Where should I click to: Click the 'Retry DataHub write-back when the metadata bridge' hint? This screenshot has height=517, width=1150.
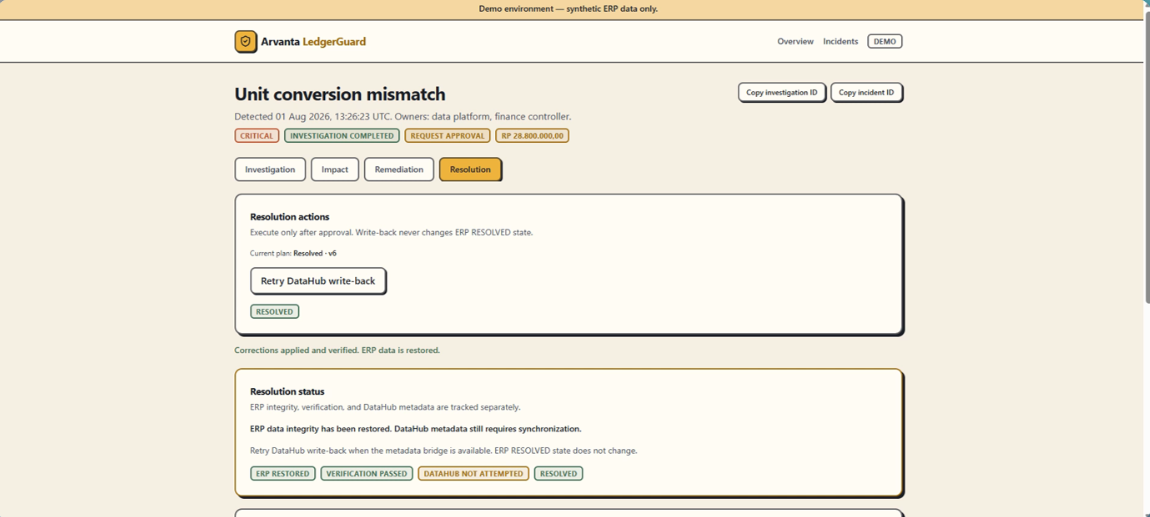444,450
